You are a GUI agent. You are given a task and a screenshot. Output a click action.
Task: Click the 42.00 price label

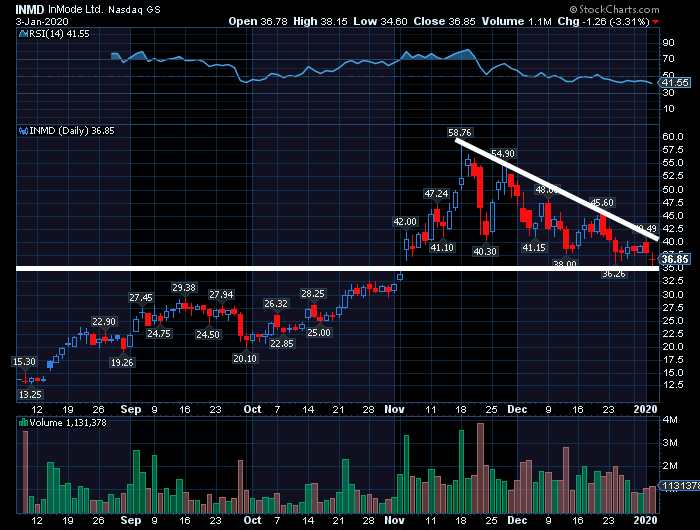click(x=405, y=222)
